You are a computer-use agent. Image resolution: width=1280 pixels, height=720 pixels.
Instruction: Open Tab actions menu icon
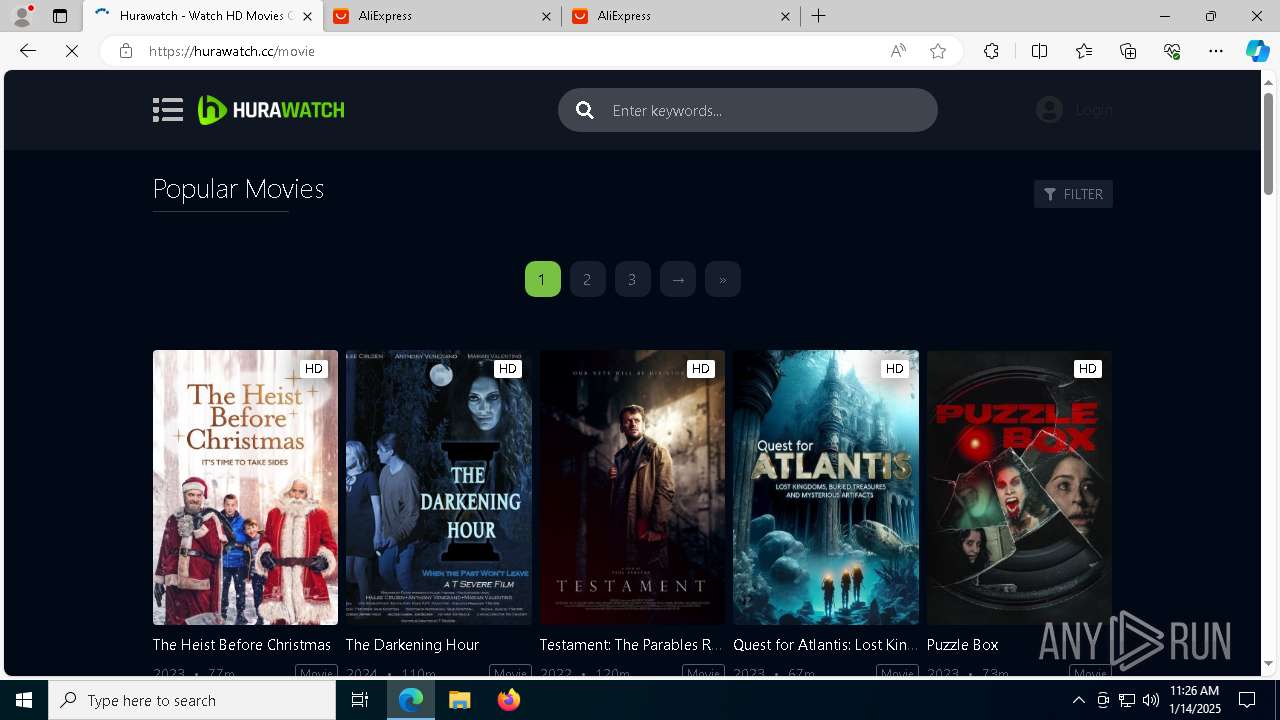click(x=60, y=16)
